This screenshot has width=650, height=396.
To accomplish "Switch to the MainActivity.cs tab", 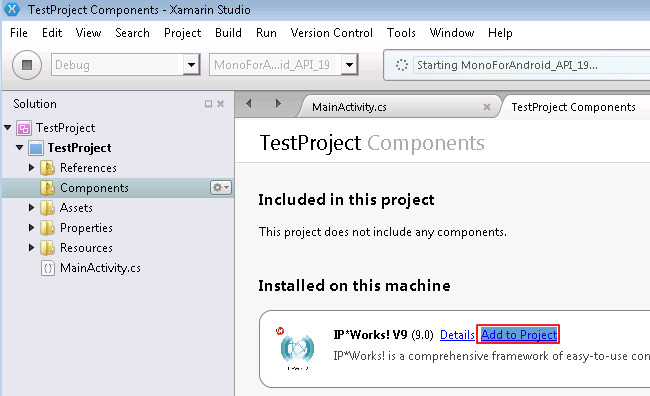I will (x=349, y=107).
